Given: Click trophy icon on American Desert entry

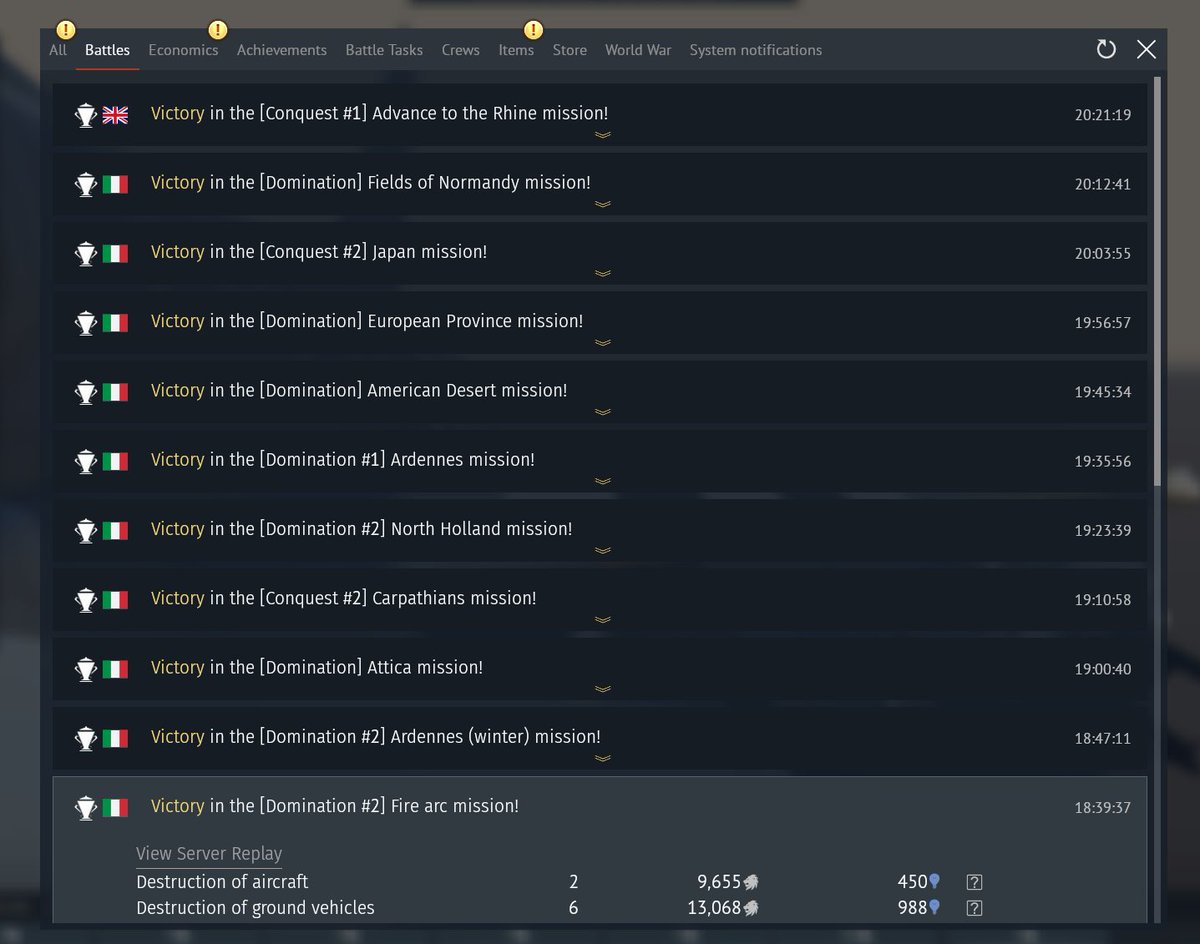Looking at the screenshot, I should [86, 392].
